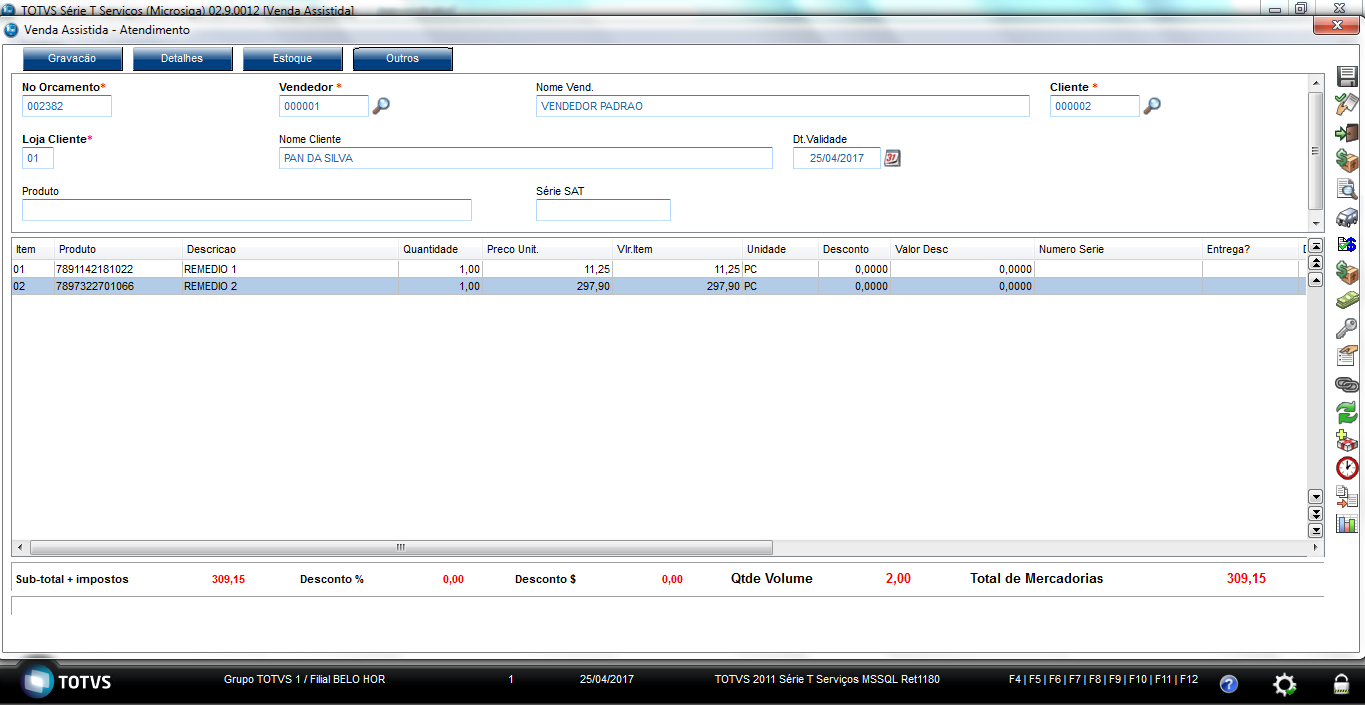Screen dimensions: 1365x705
Task: Select the REMEDIO 2 row
Action: (x=658, y=286)
